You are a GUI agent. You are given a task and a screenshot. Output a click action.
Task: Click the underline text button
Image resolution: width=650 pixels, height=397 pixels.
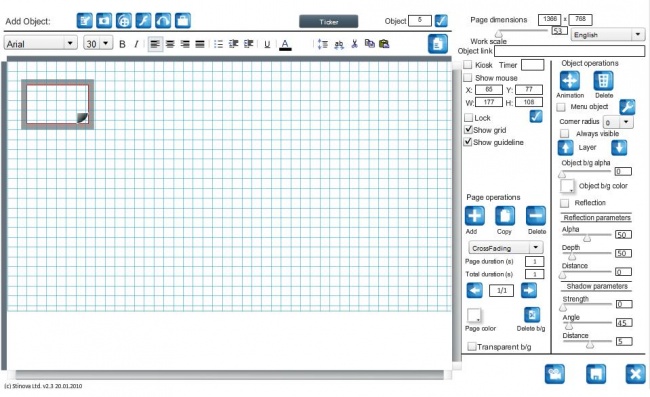[x=267, y=44]
